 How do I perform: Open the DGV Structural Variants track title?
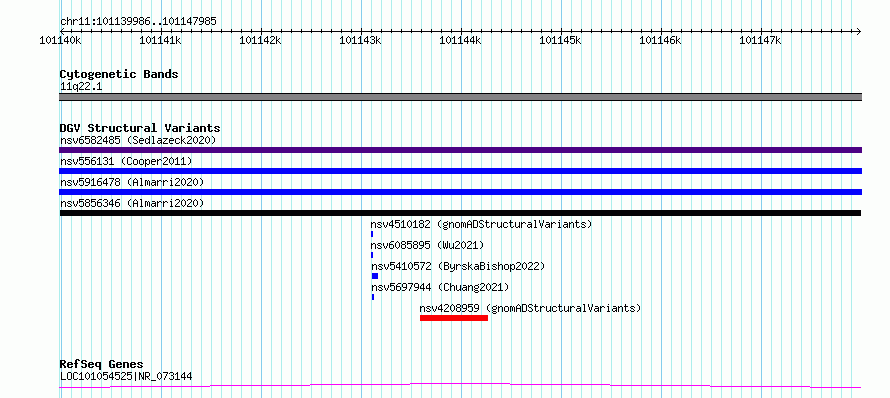point(140,128)
